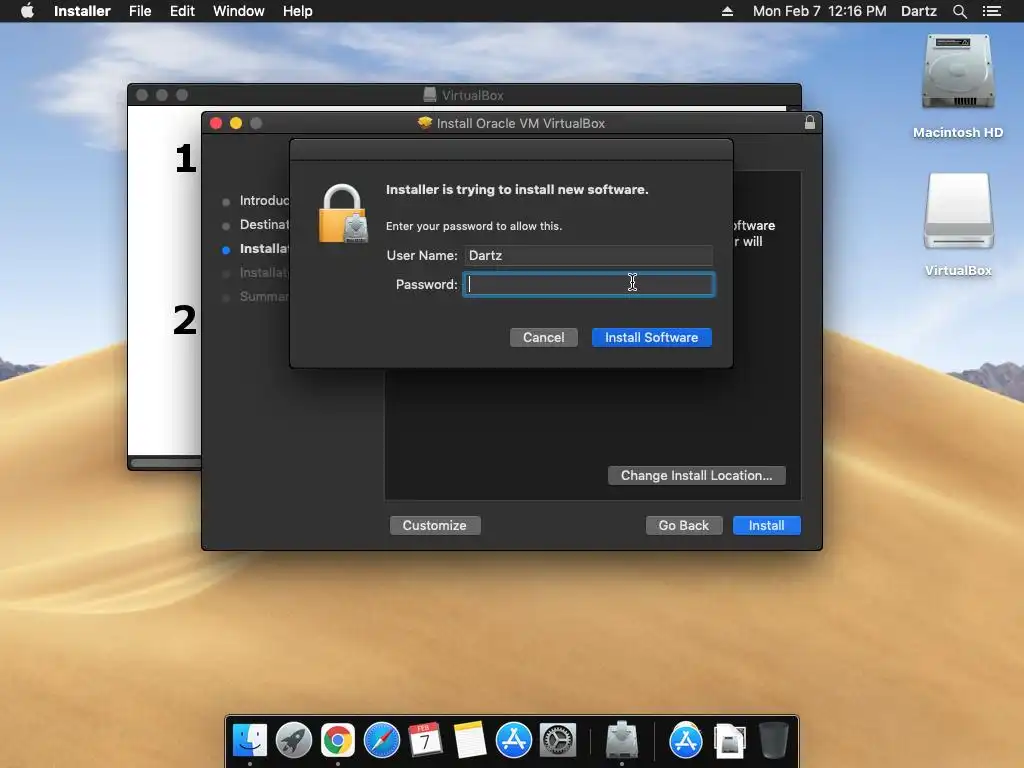
Task: Close the Install Oracle VM VirtualBox window
Action: click(x=216, y=123)
